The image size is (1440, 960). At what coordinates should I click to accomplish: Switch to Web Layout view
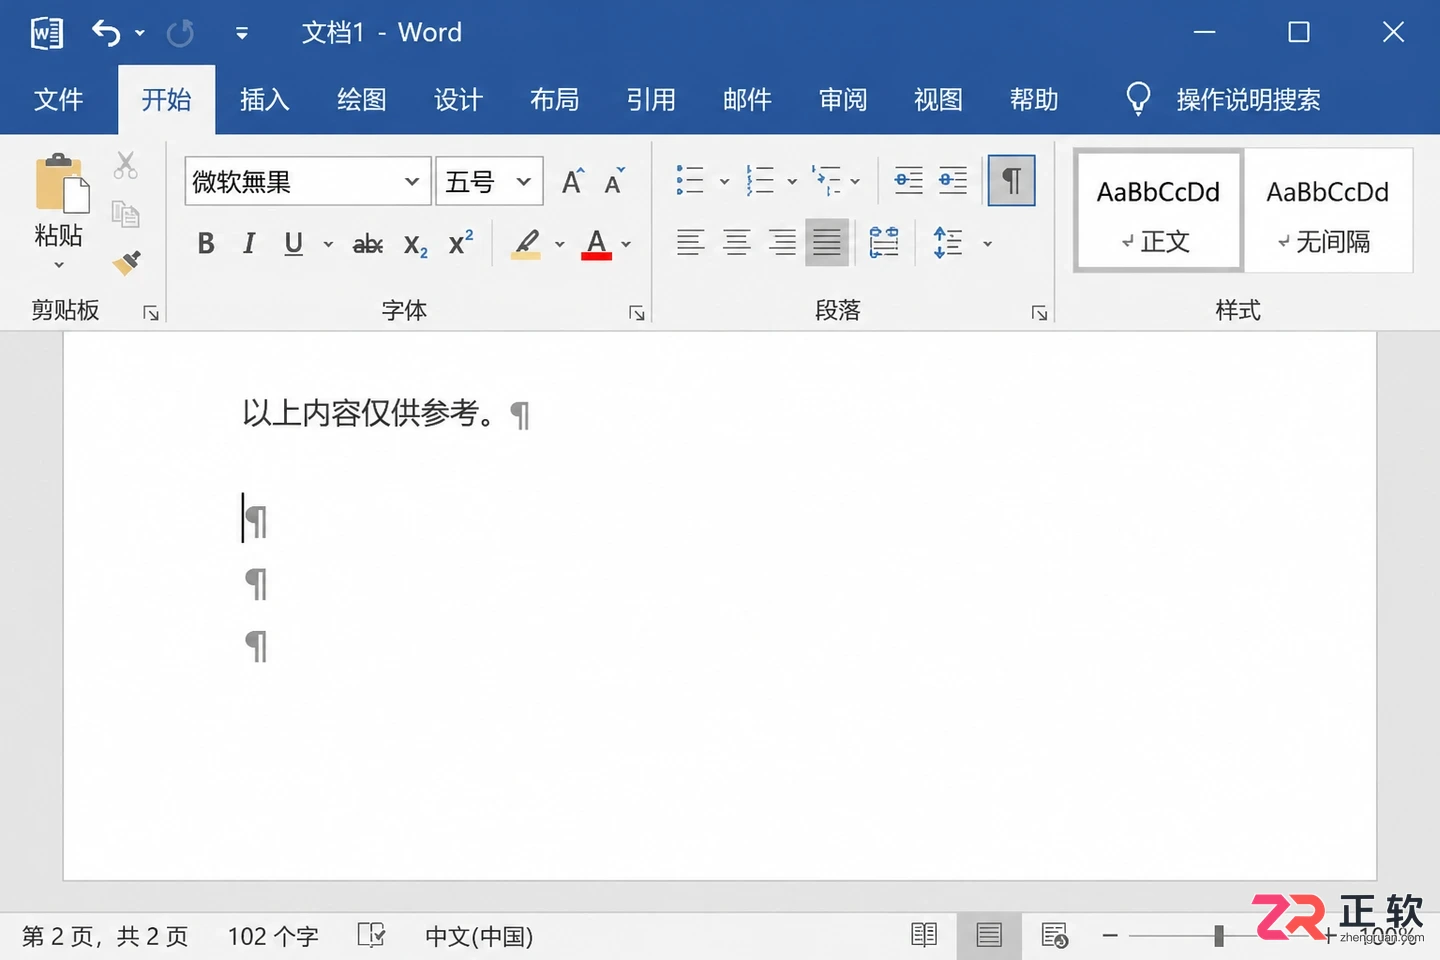tap(1055, 936)
